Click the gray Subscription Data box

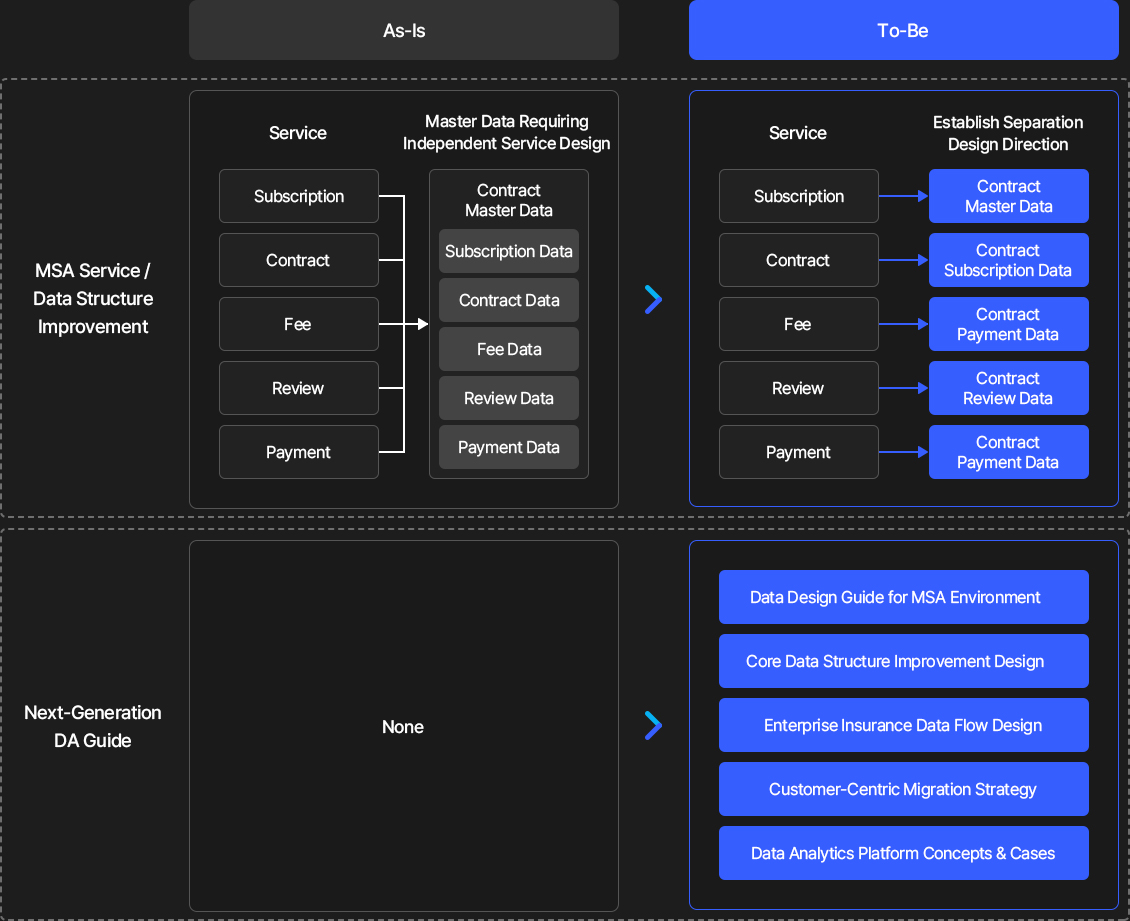click(x=509, y=252)
